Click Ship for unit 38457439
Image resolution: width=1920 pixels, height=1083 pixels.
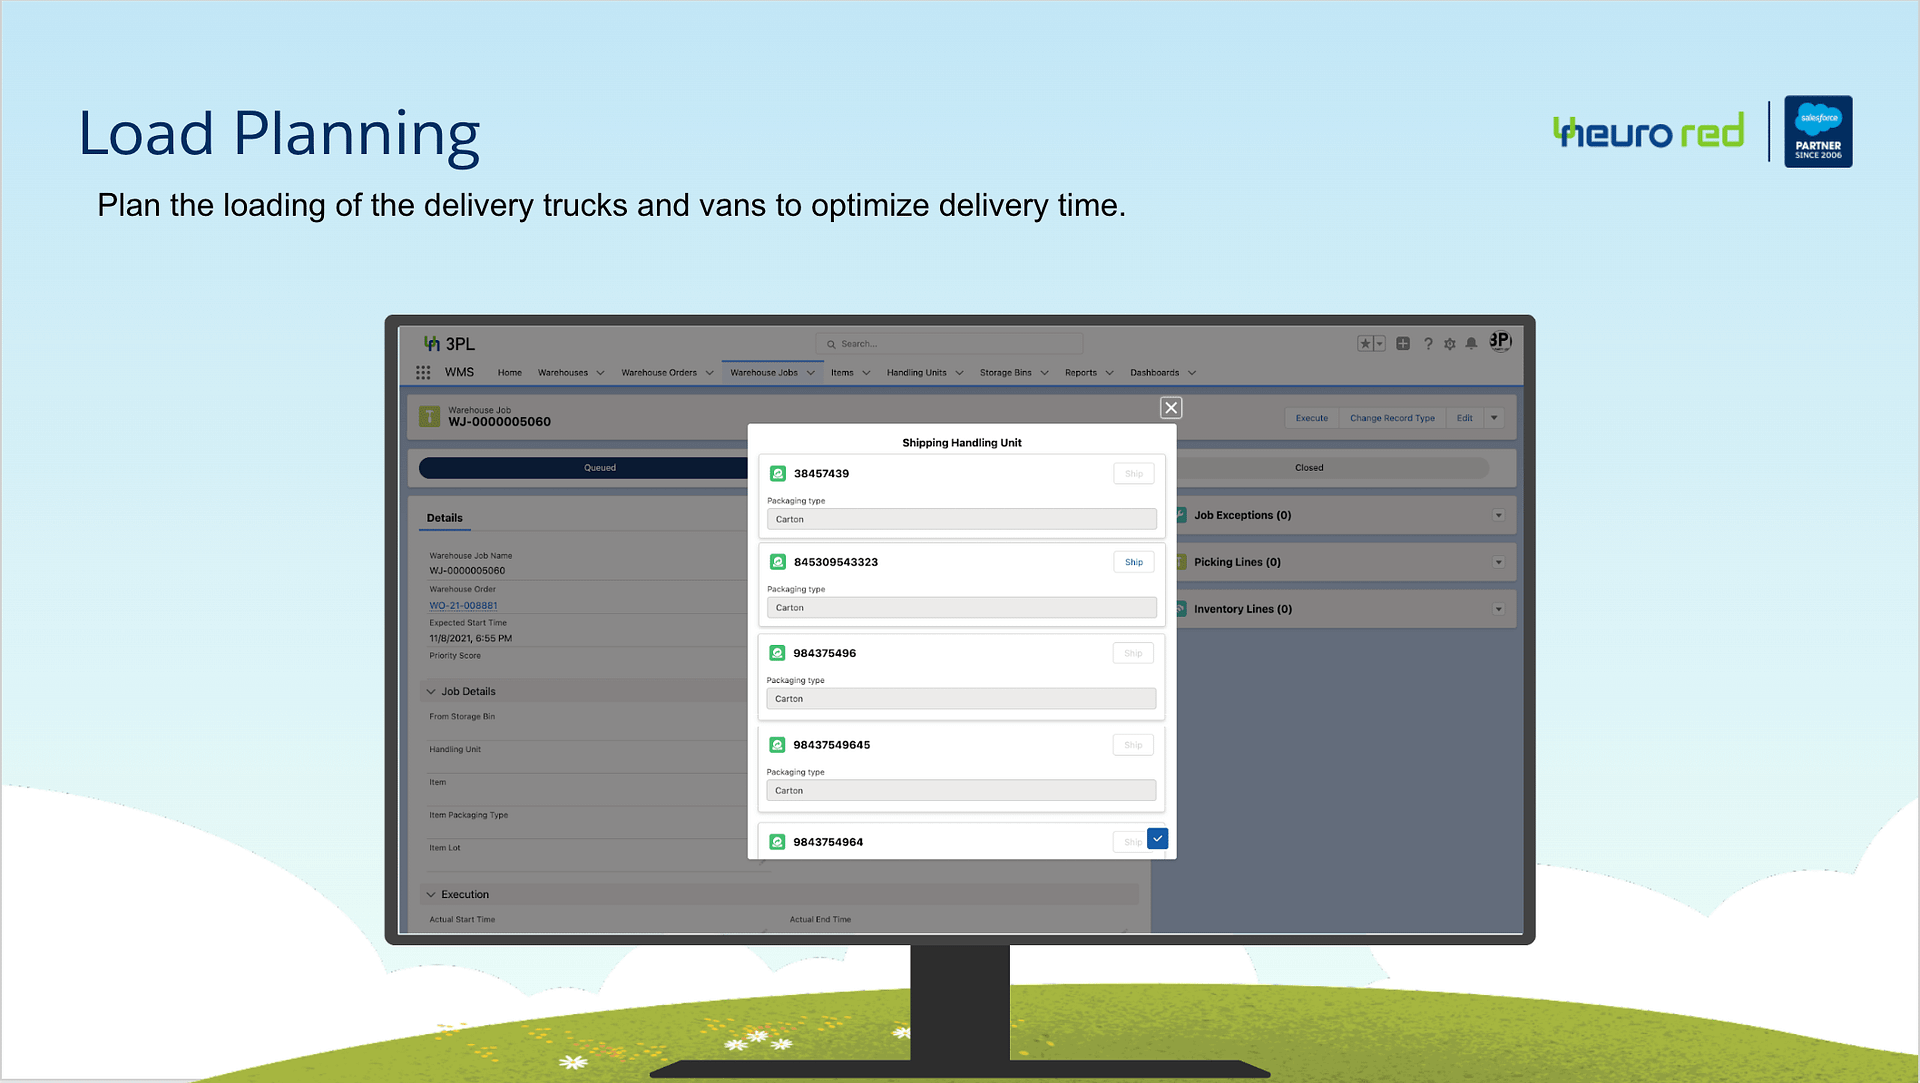click(x=1134, y=474)
